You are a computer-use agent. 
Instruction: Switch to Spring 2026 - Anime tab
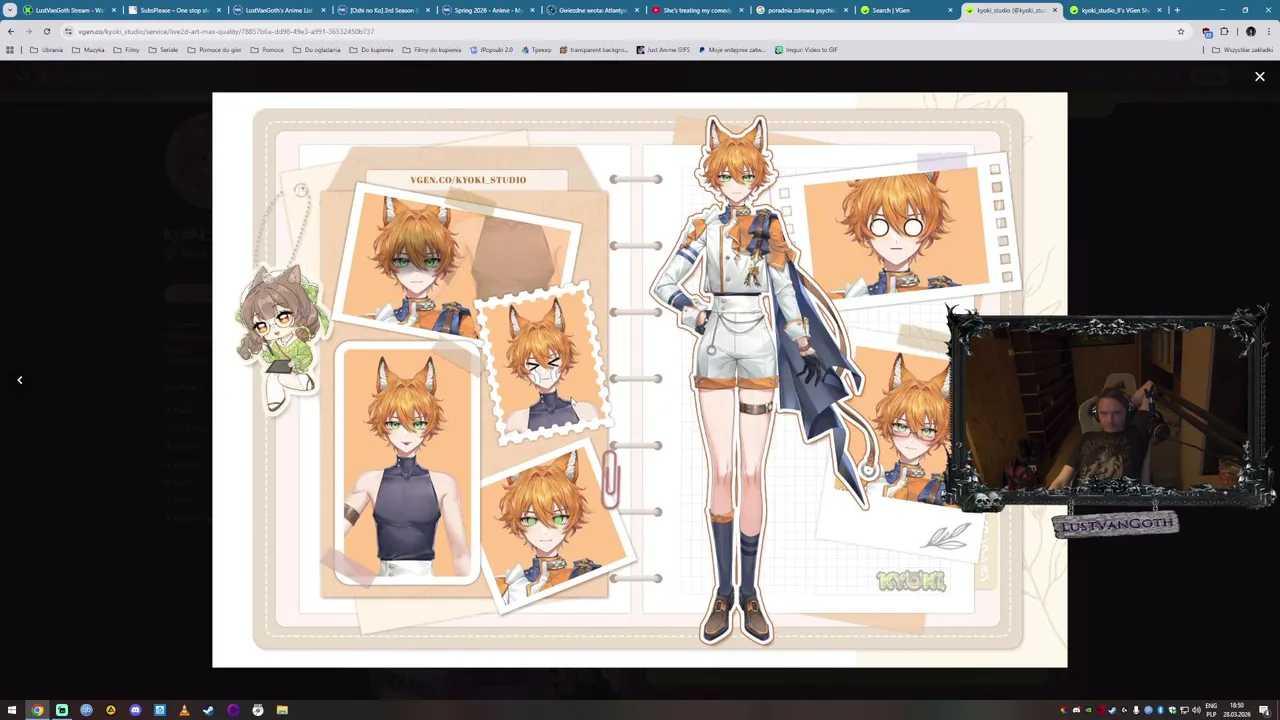pyautogui.click(x=488, y=10)
